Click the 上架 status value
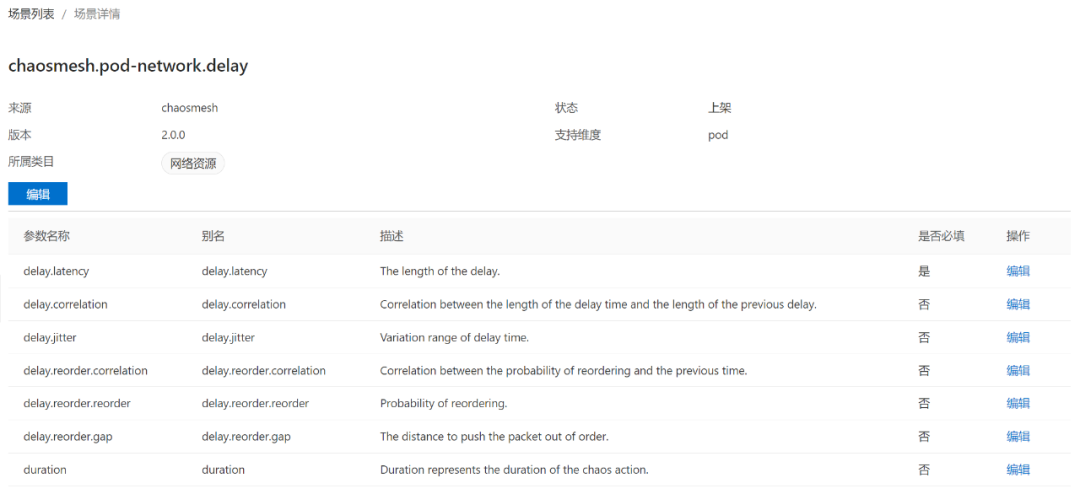This screenshot has width=1080, height=494. pos(720,108)
